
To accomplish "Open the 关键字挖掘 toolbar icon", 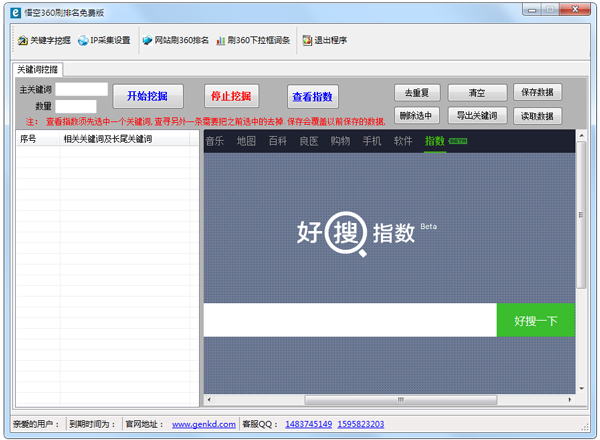I will [x=23, y=40].
